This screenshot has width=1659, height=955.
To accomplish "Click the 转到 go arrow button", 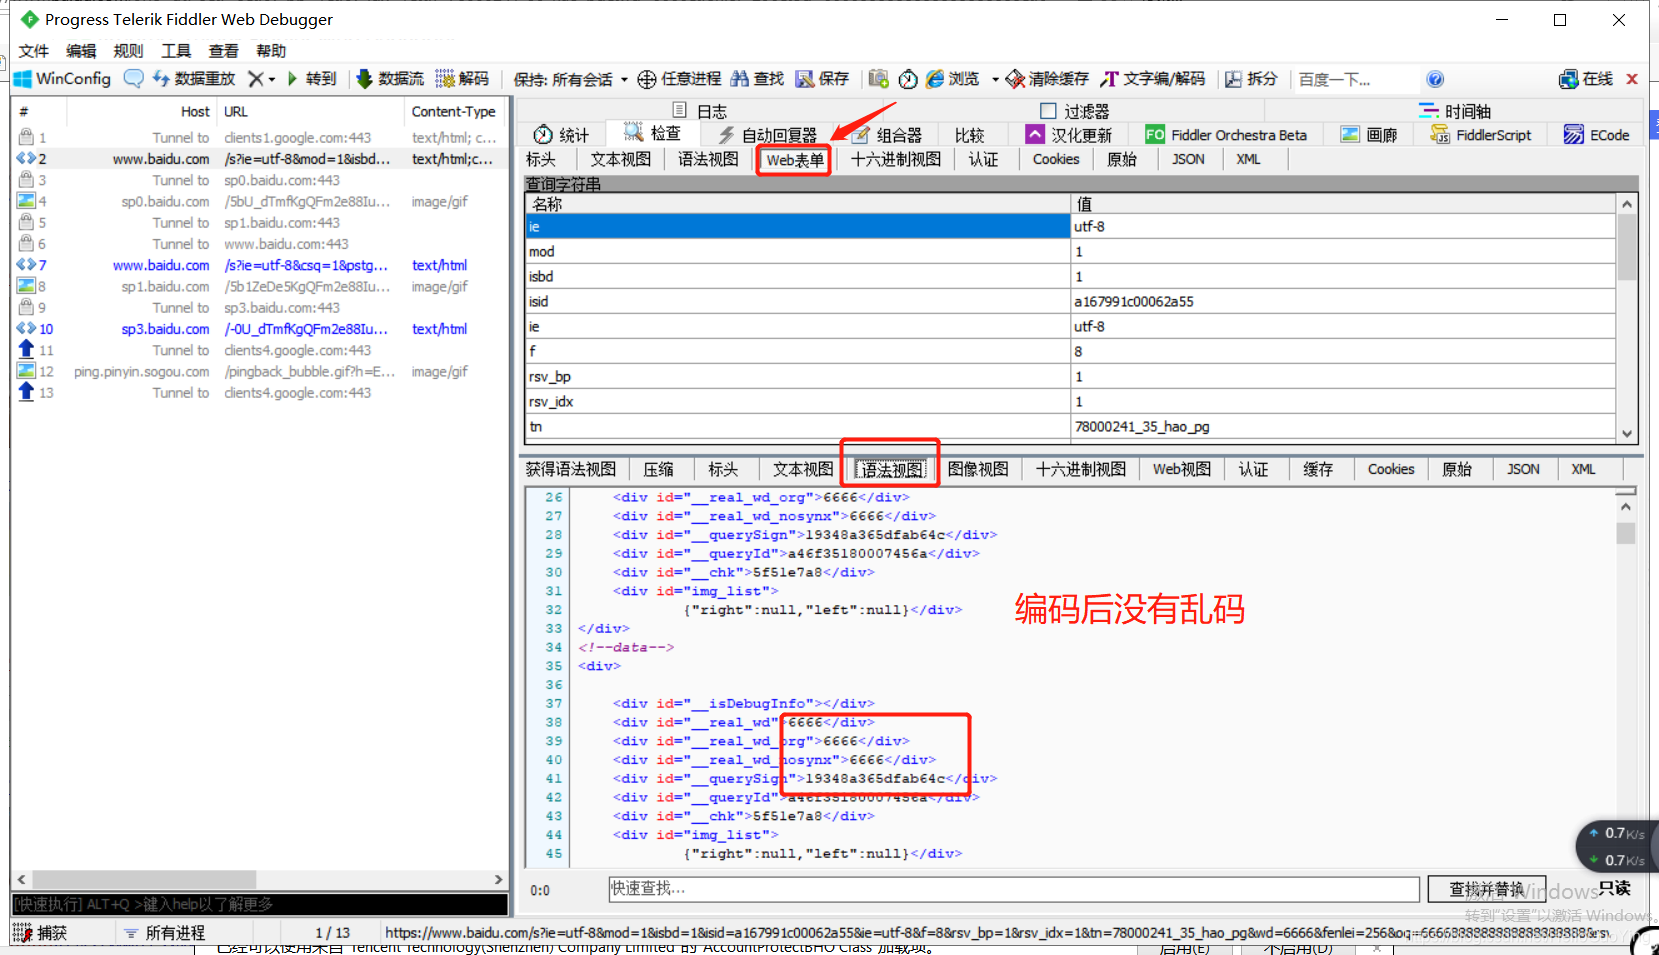I will click(x=312, y=79).
